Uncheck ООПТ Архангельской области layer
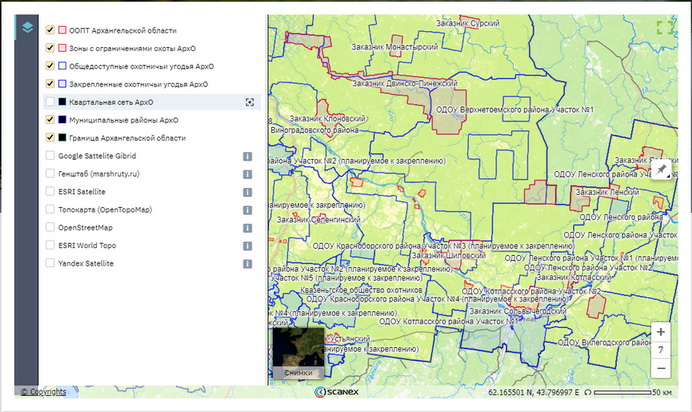This screenshot has width=692, height=412. (50, 30)
